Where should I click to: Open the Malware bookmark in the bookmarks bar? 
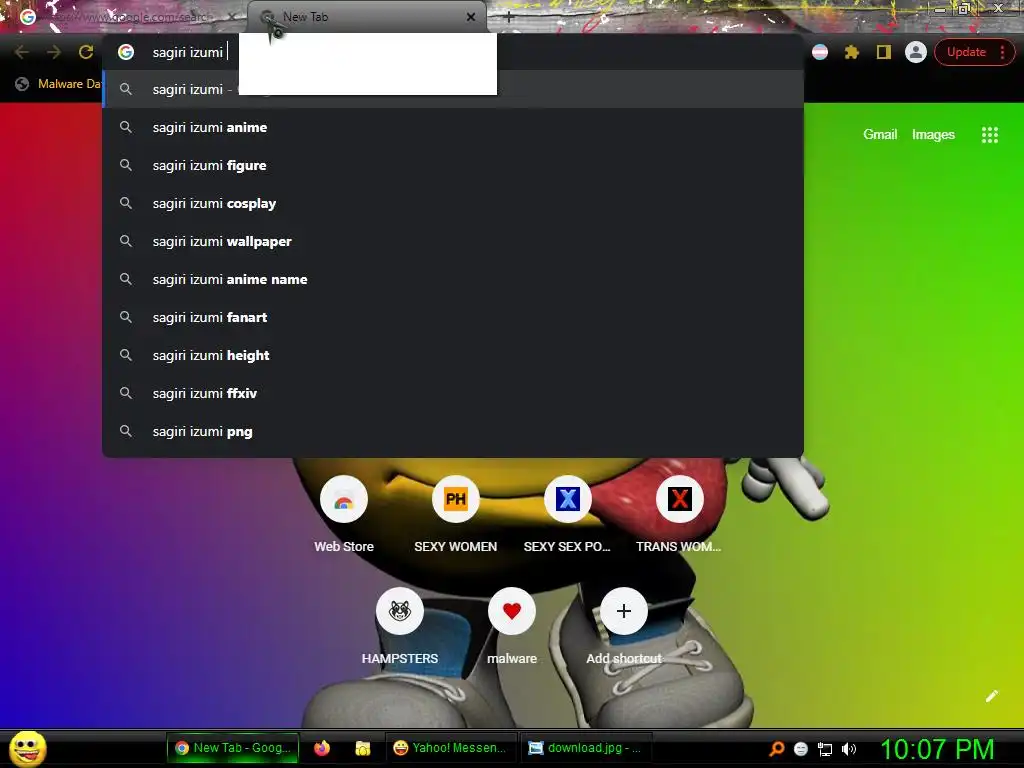57,84
